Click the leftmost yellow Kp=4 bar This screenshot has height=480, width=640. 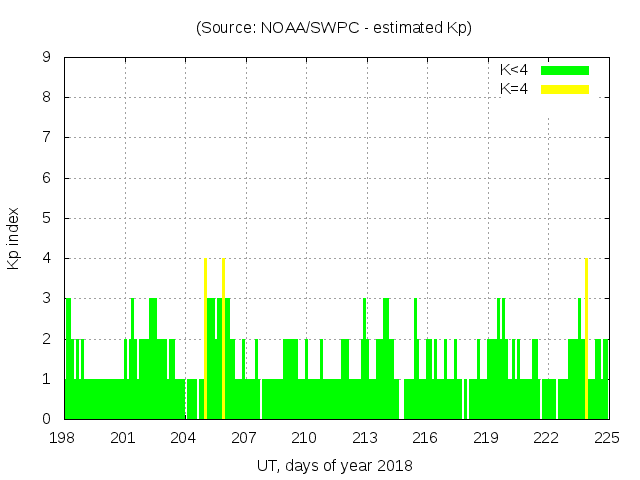click(205, 340)
